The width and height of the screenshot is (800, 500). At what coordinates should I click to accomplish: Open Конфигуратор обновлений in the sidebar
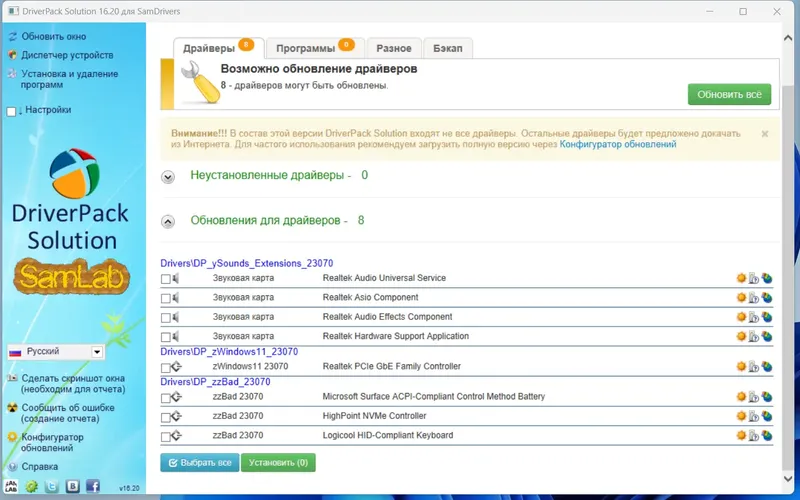click(x=52, y=442)
